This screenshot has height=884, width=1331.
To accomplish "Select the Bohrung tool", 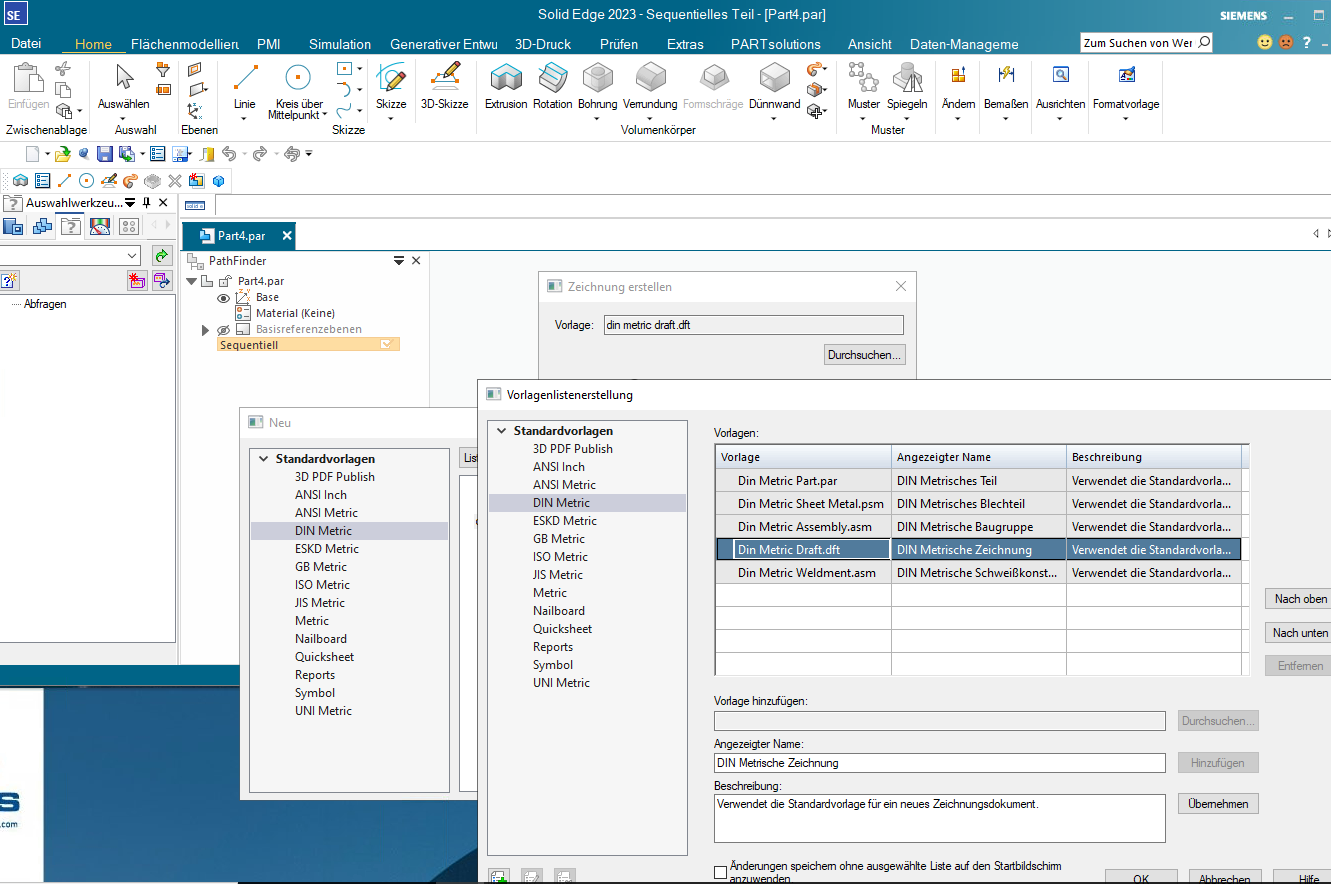I will coord(597,85).
